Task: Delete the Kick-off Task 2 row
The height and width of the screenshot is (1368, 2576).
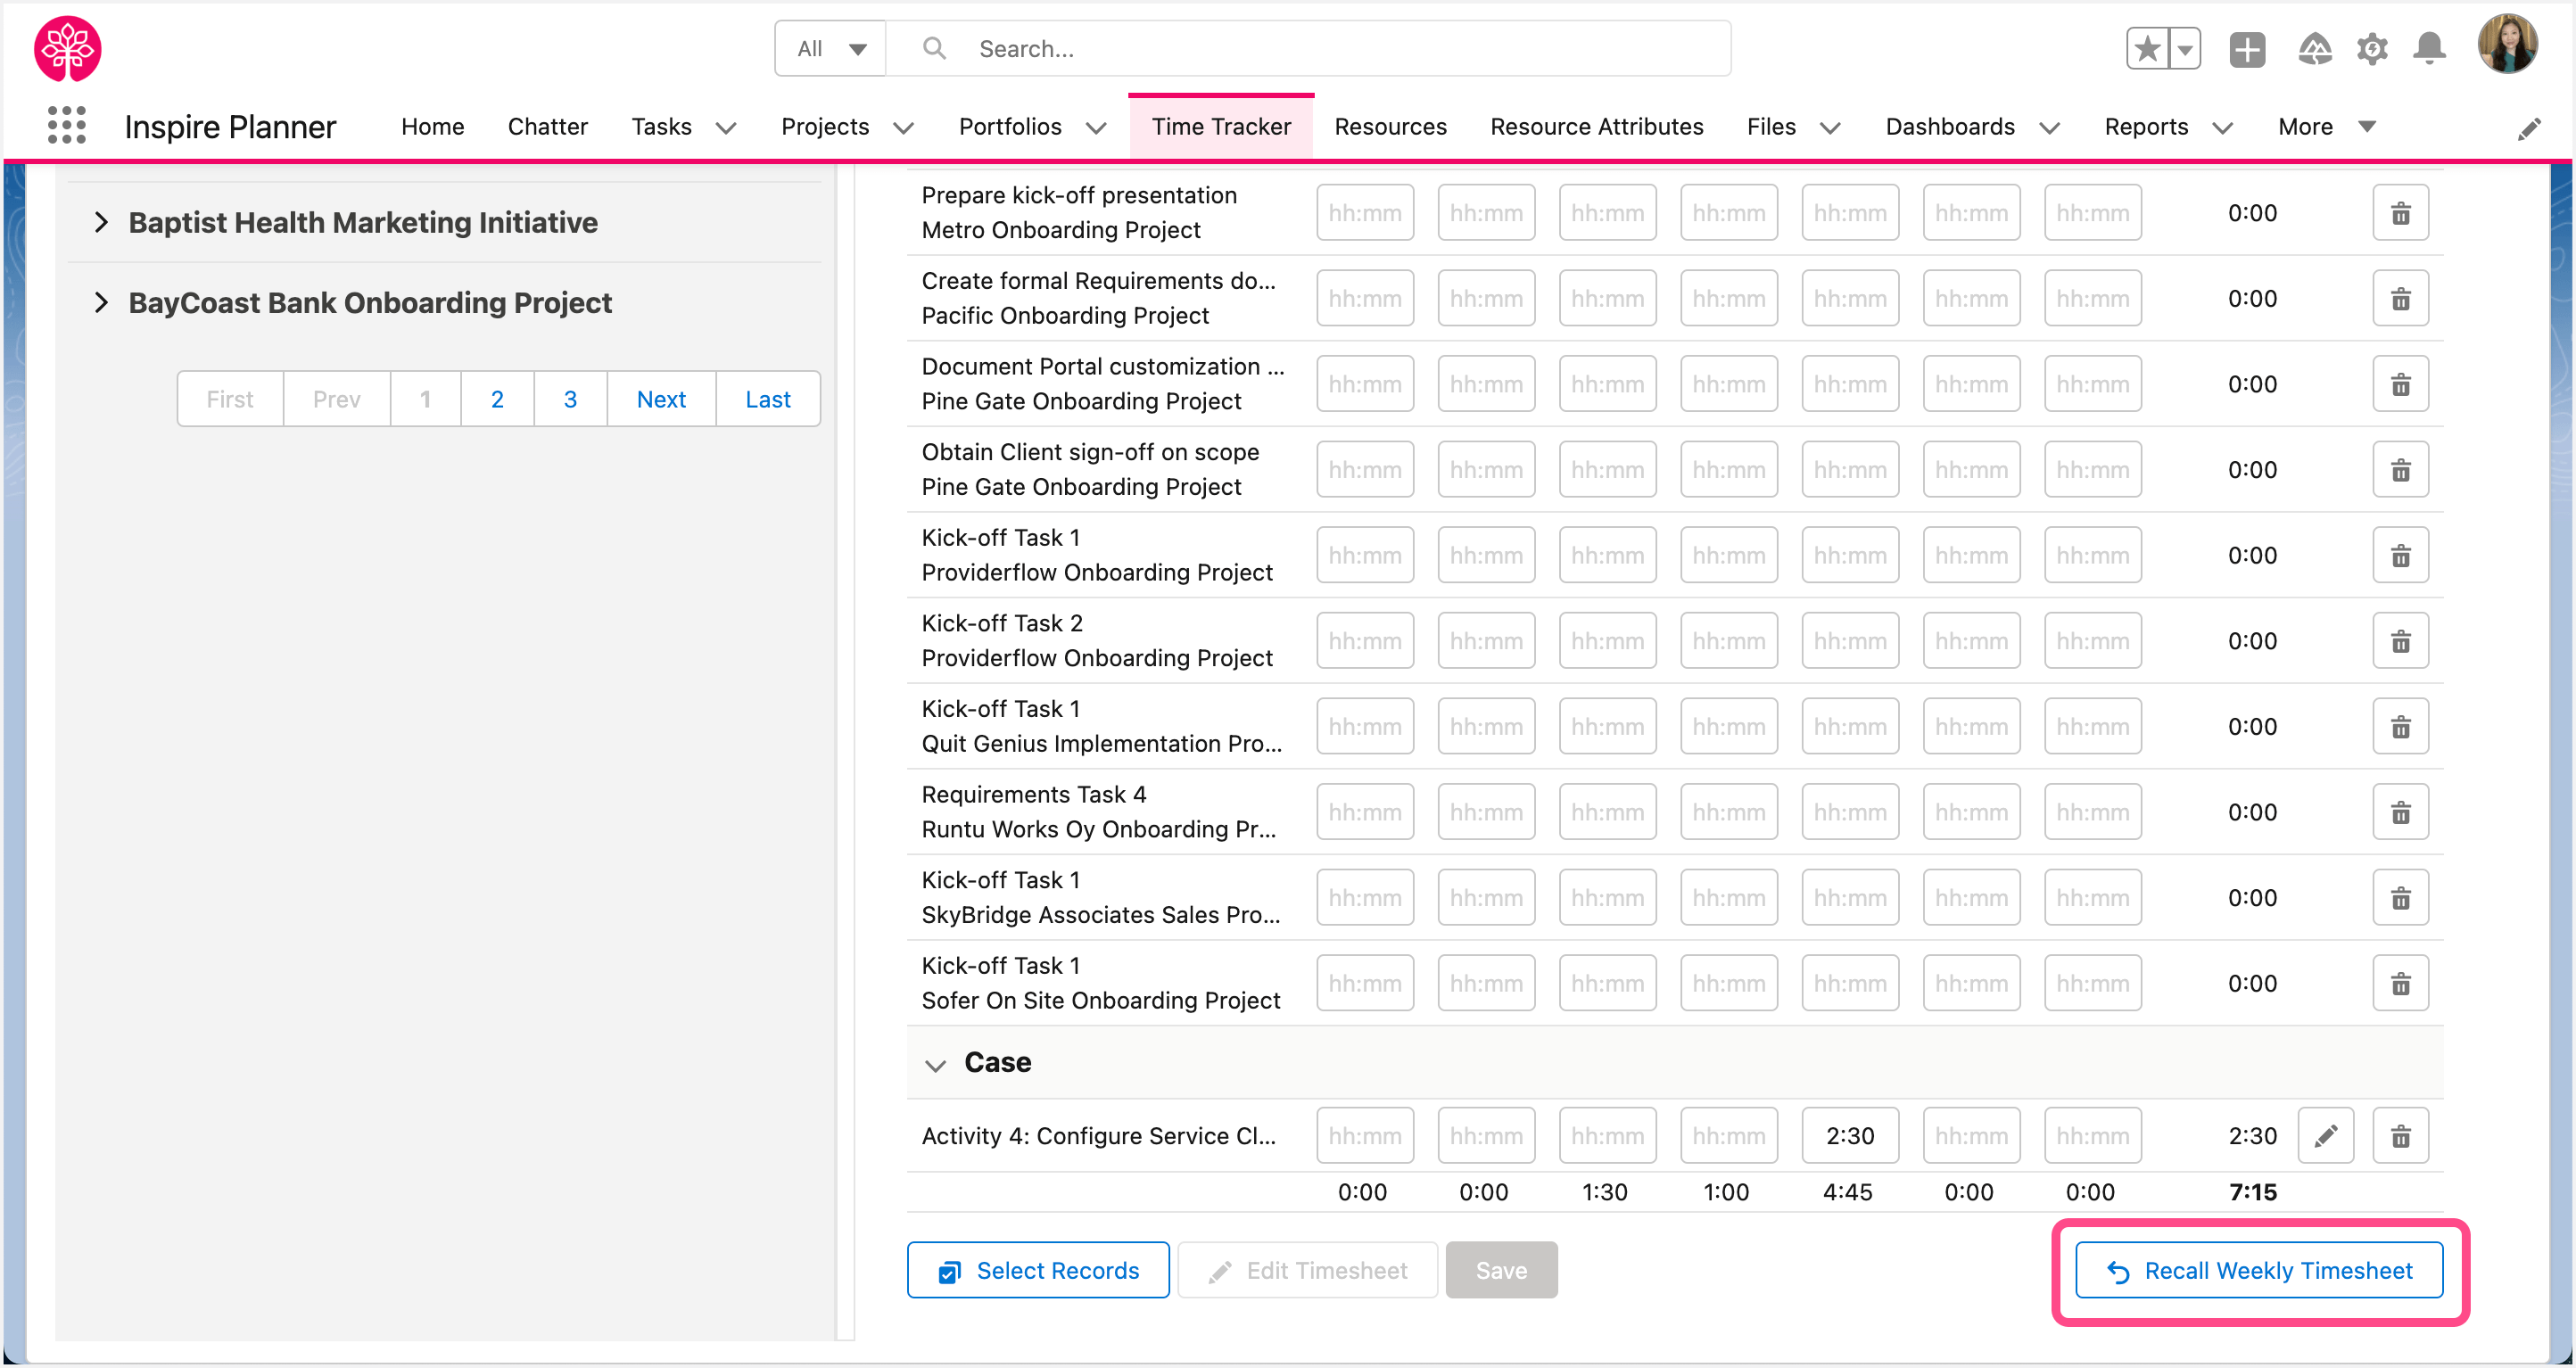Action: point(2401,640)
